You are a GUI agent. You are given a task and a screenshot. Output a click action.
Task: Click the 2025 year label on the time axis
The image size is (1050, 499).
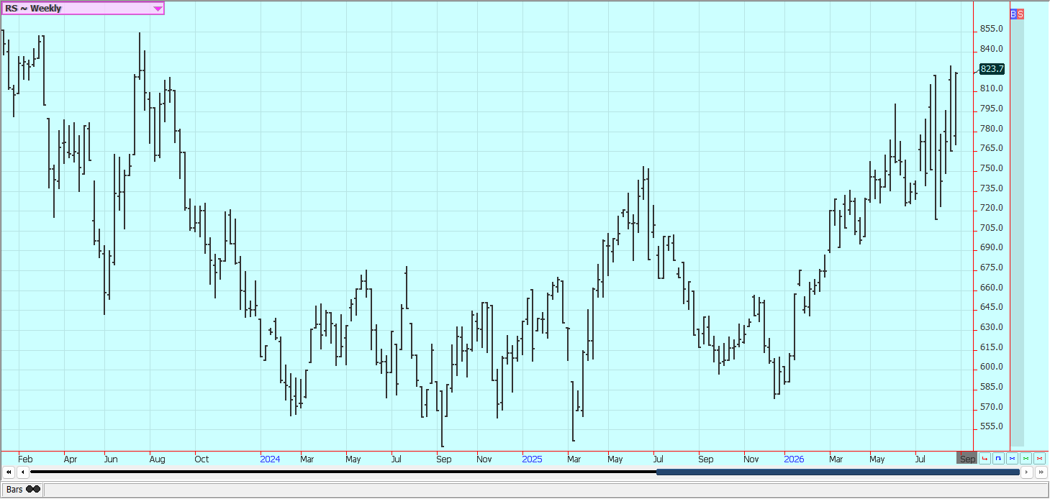pyautogui.click(x=532, y=459)
